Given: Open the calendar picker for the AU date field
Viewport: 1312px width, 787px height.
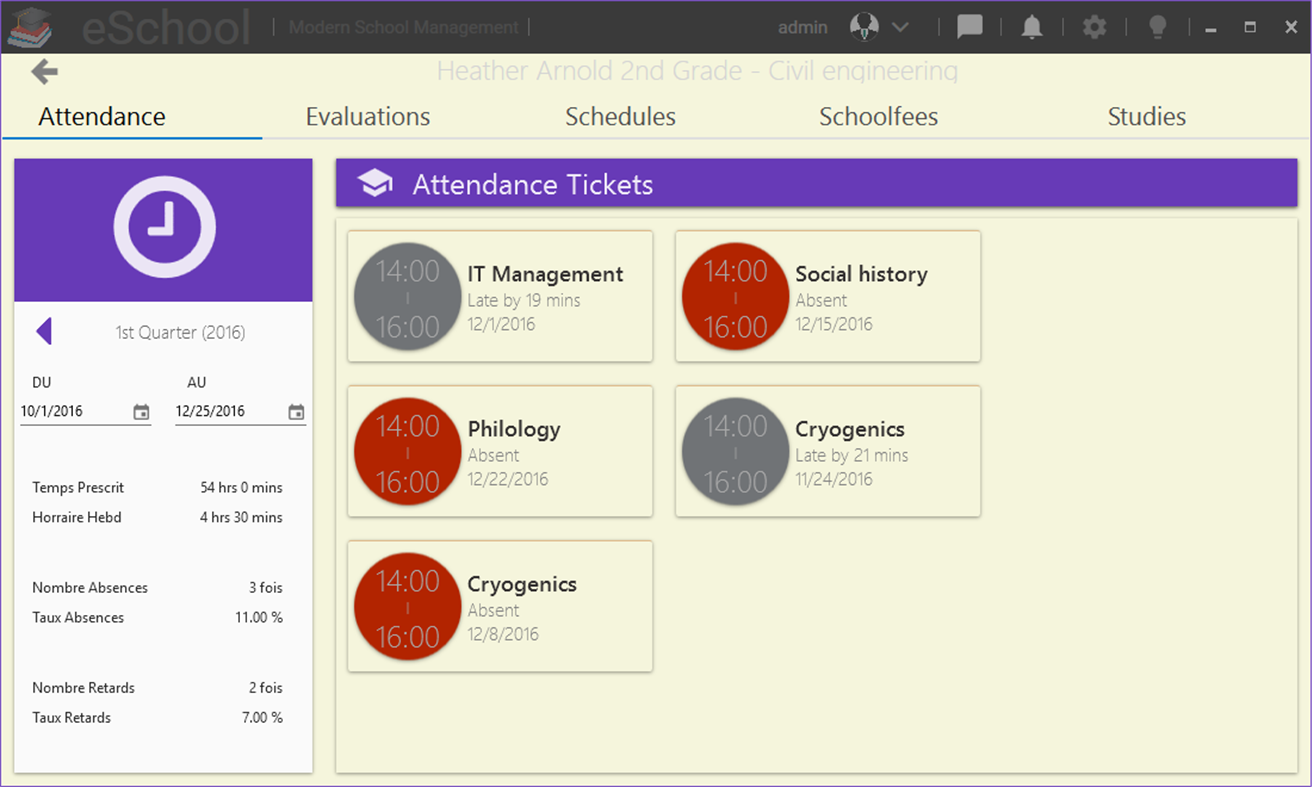Looking at the screenshot, I should tap(295, 410).
